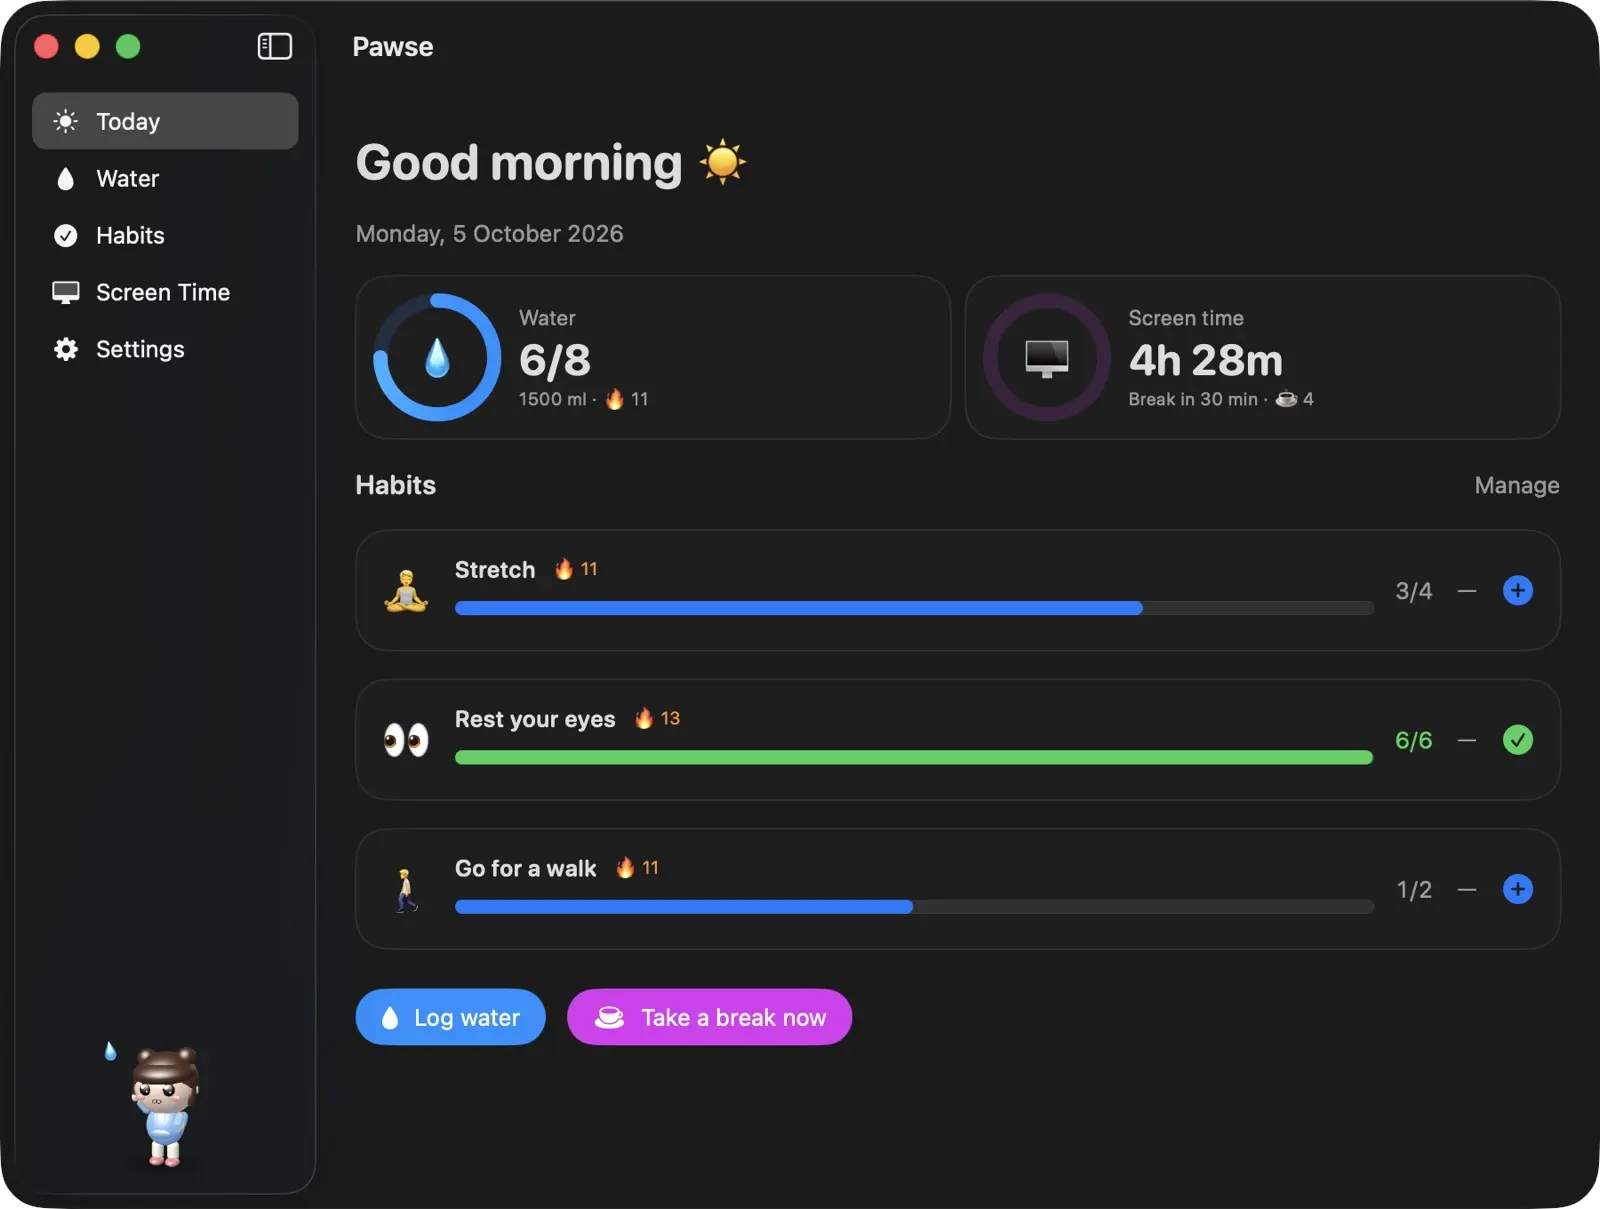
Task: Increment the Stretch habit with plus
Action: click(1517, 590)
